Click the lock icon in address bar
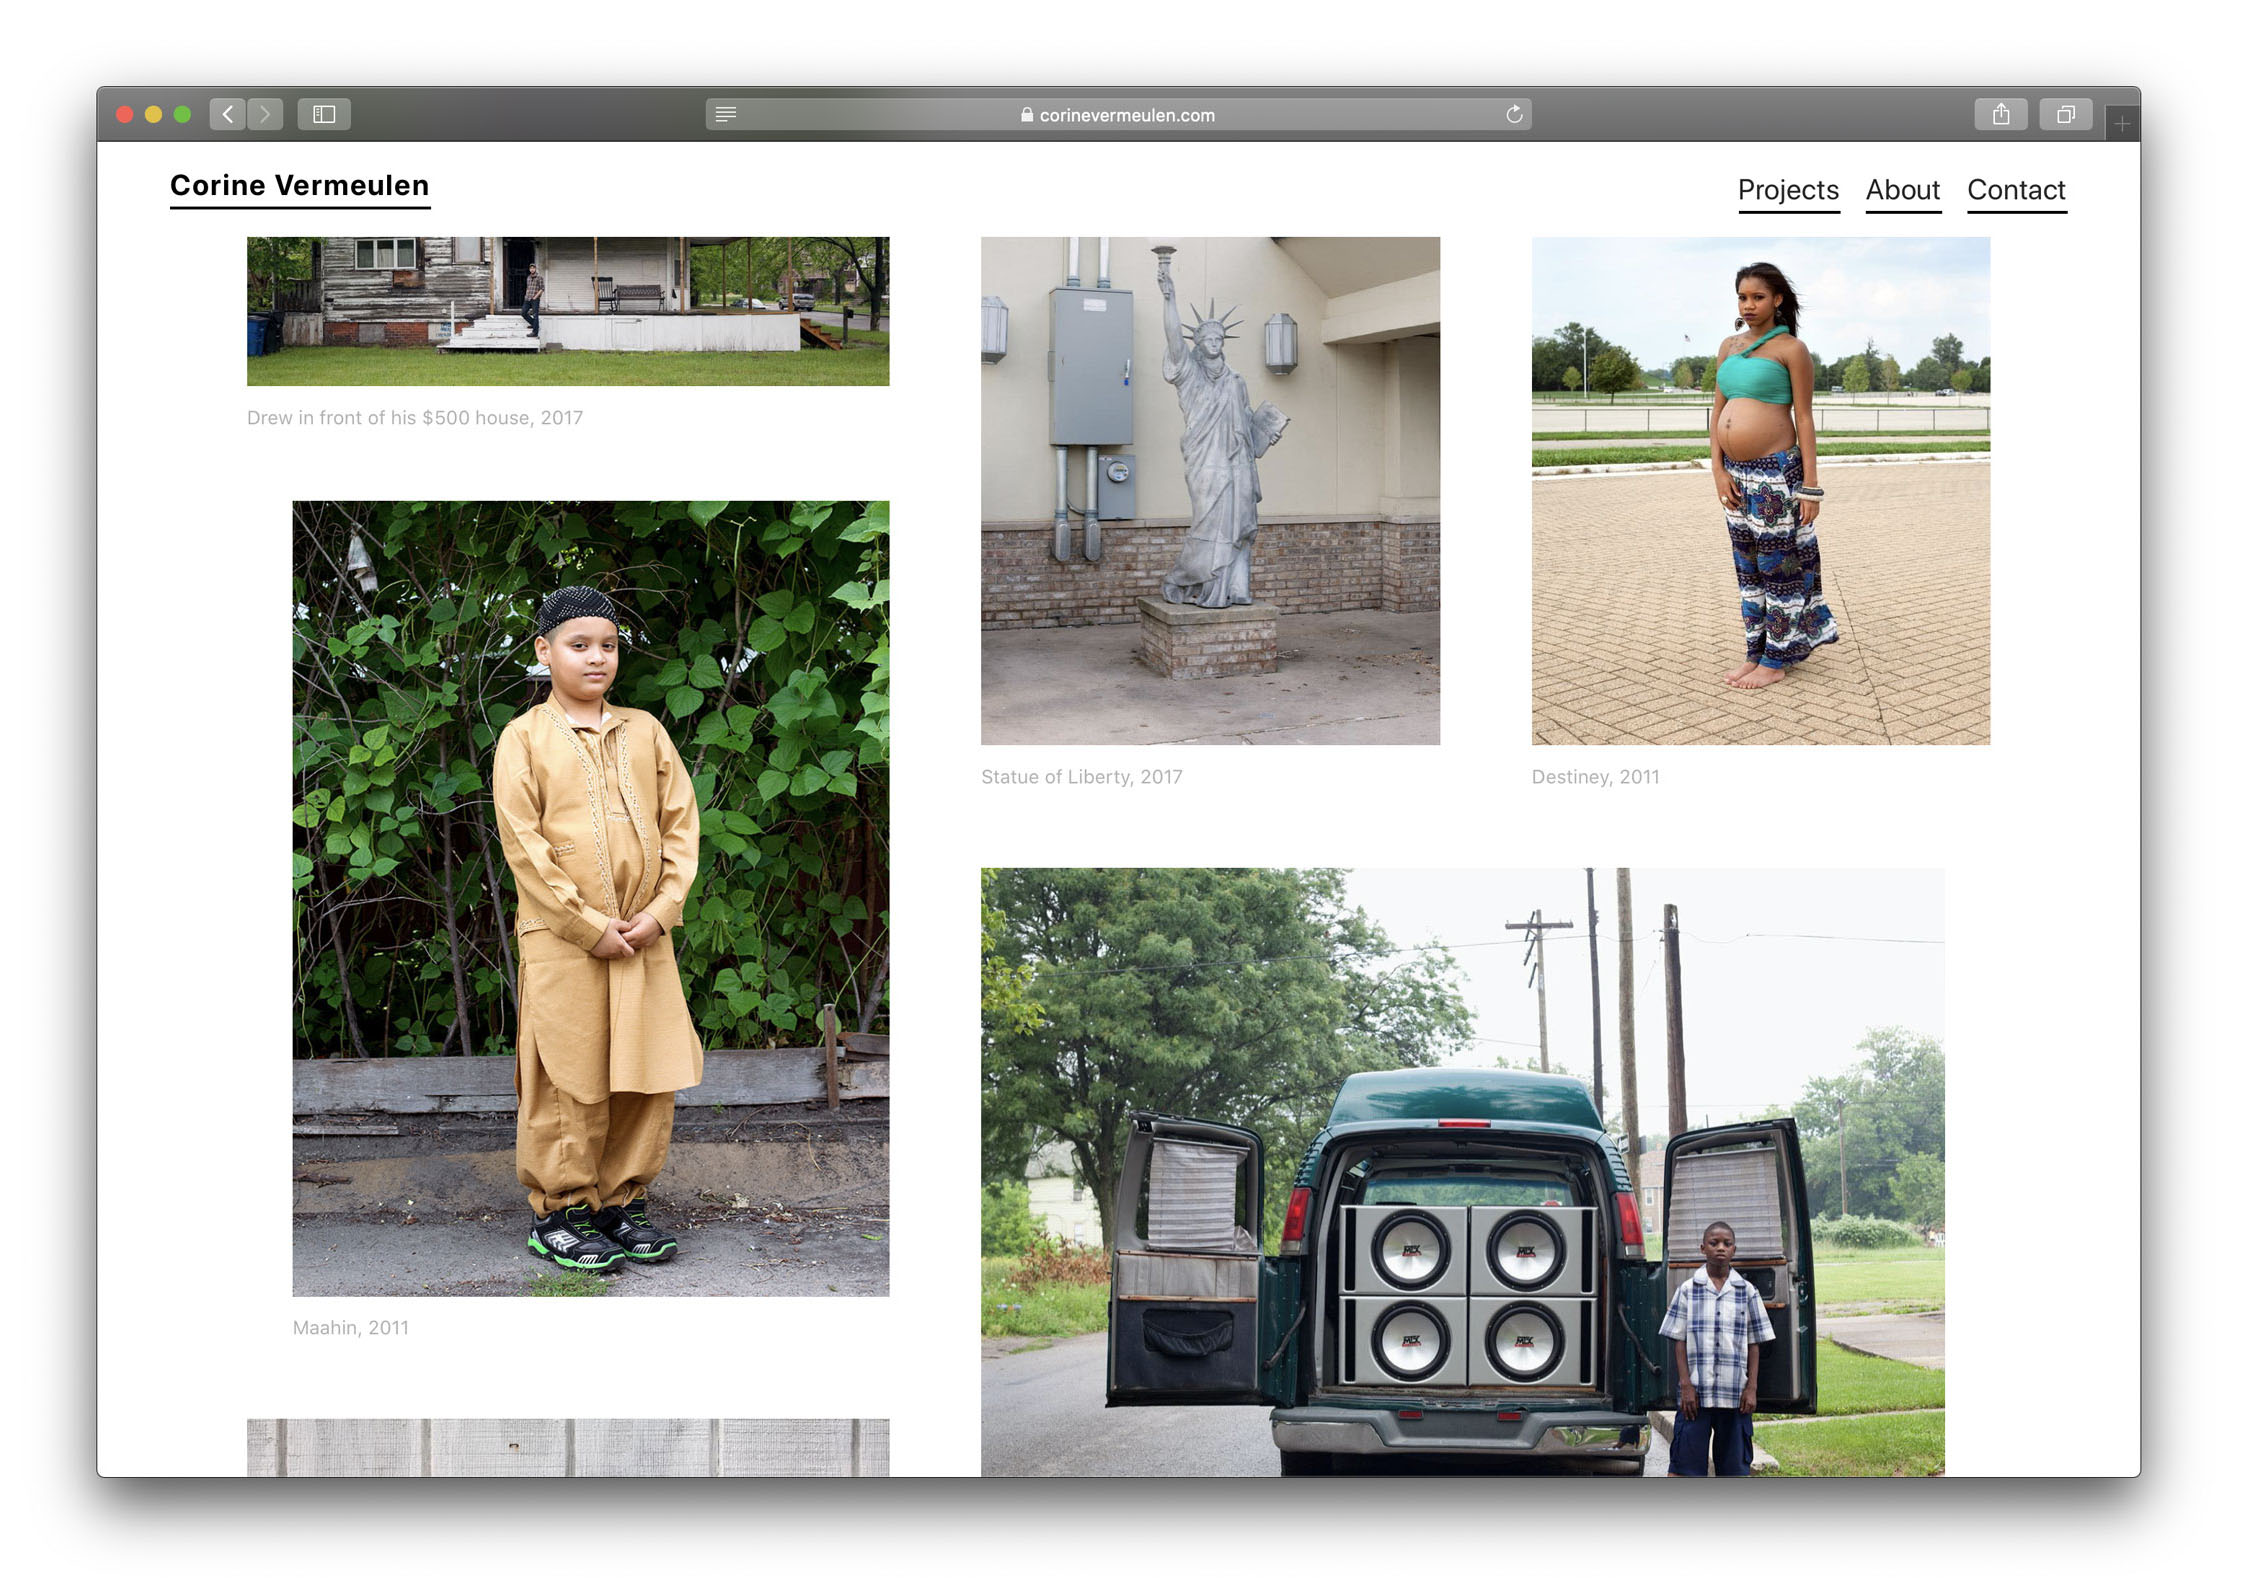The height and width of the screenshot is (1582, 2250). pos(1026,115)
